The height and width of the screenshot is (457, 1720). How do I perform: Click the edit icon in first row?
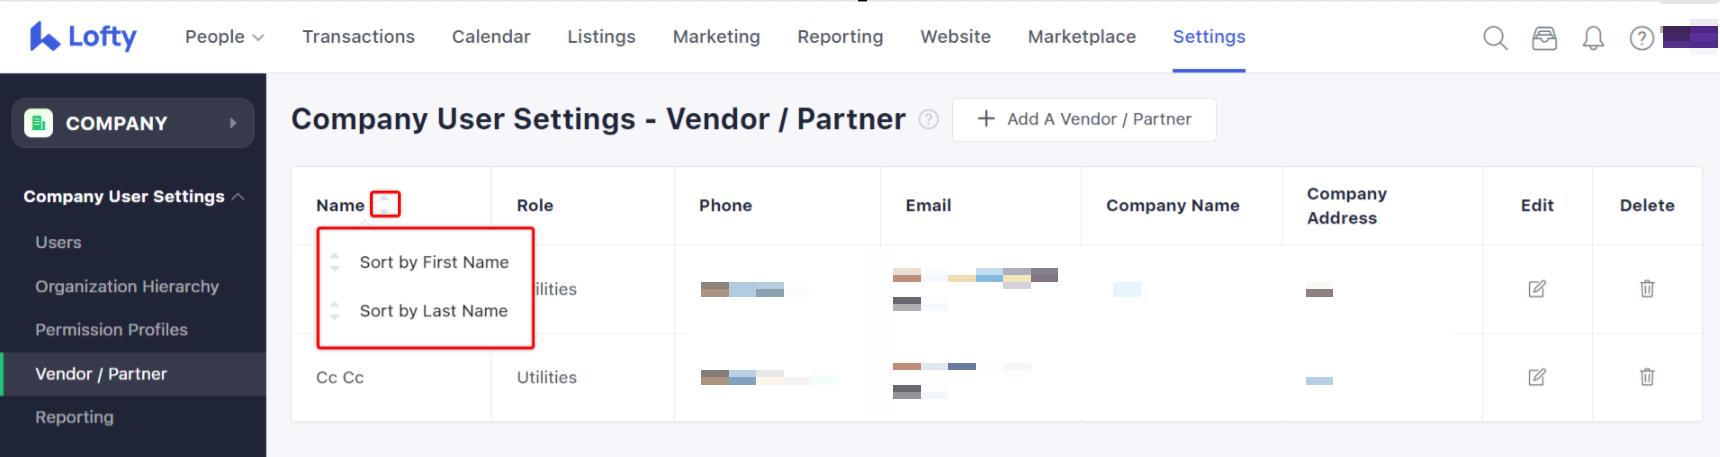click(x=1537, y=289)
